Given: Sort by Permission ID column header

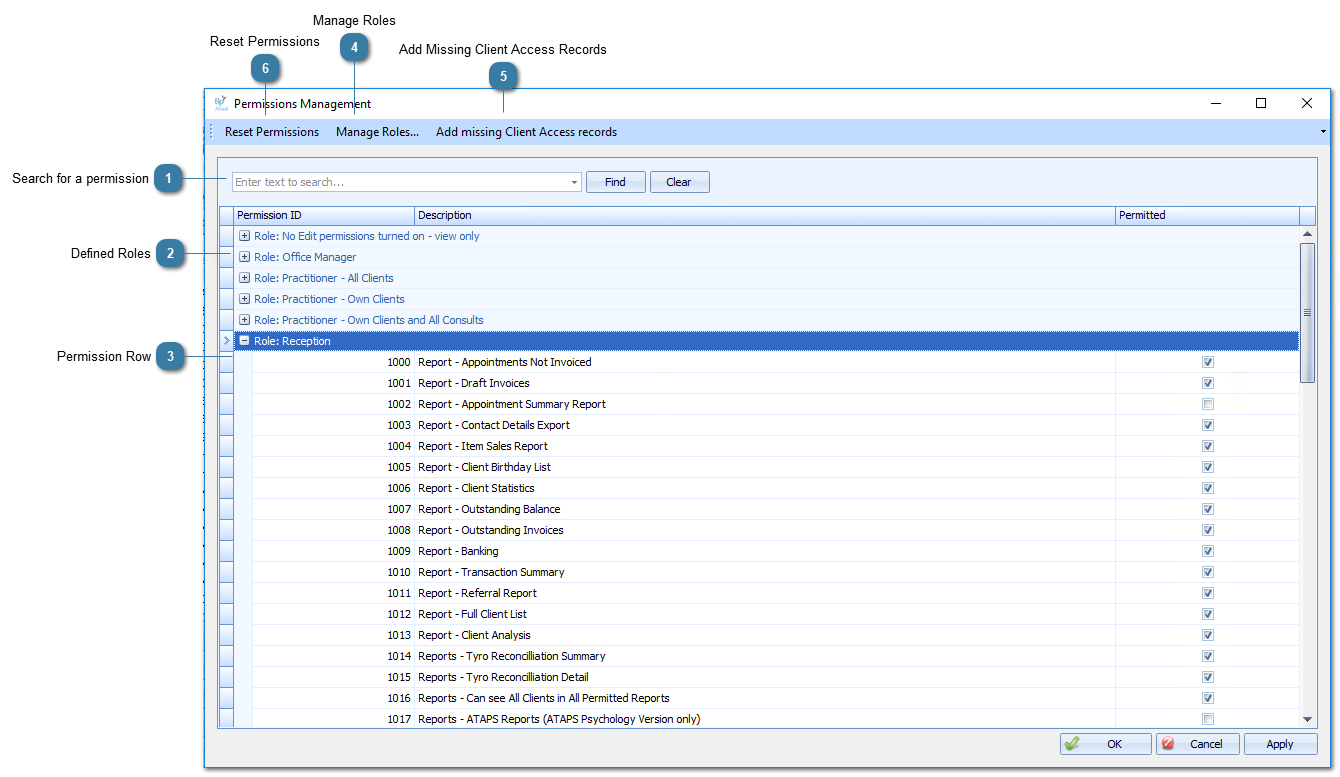Looking at the screenshot, I should [x=324, y=215].
